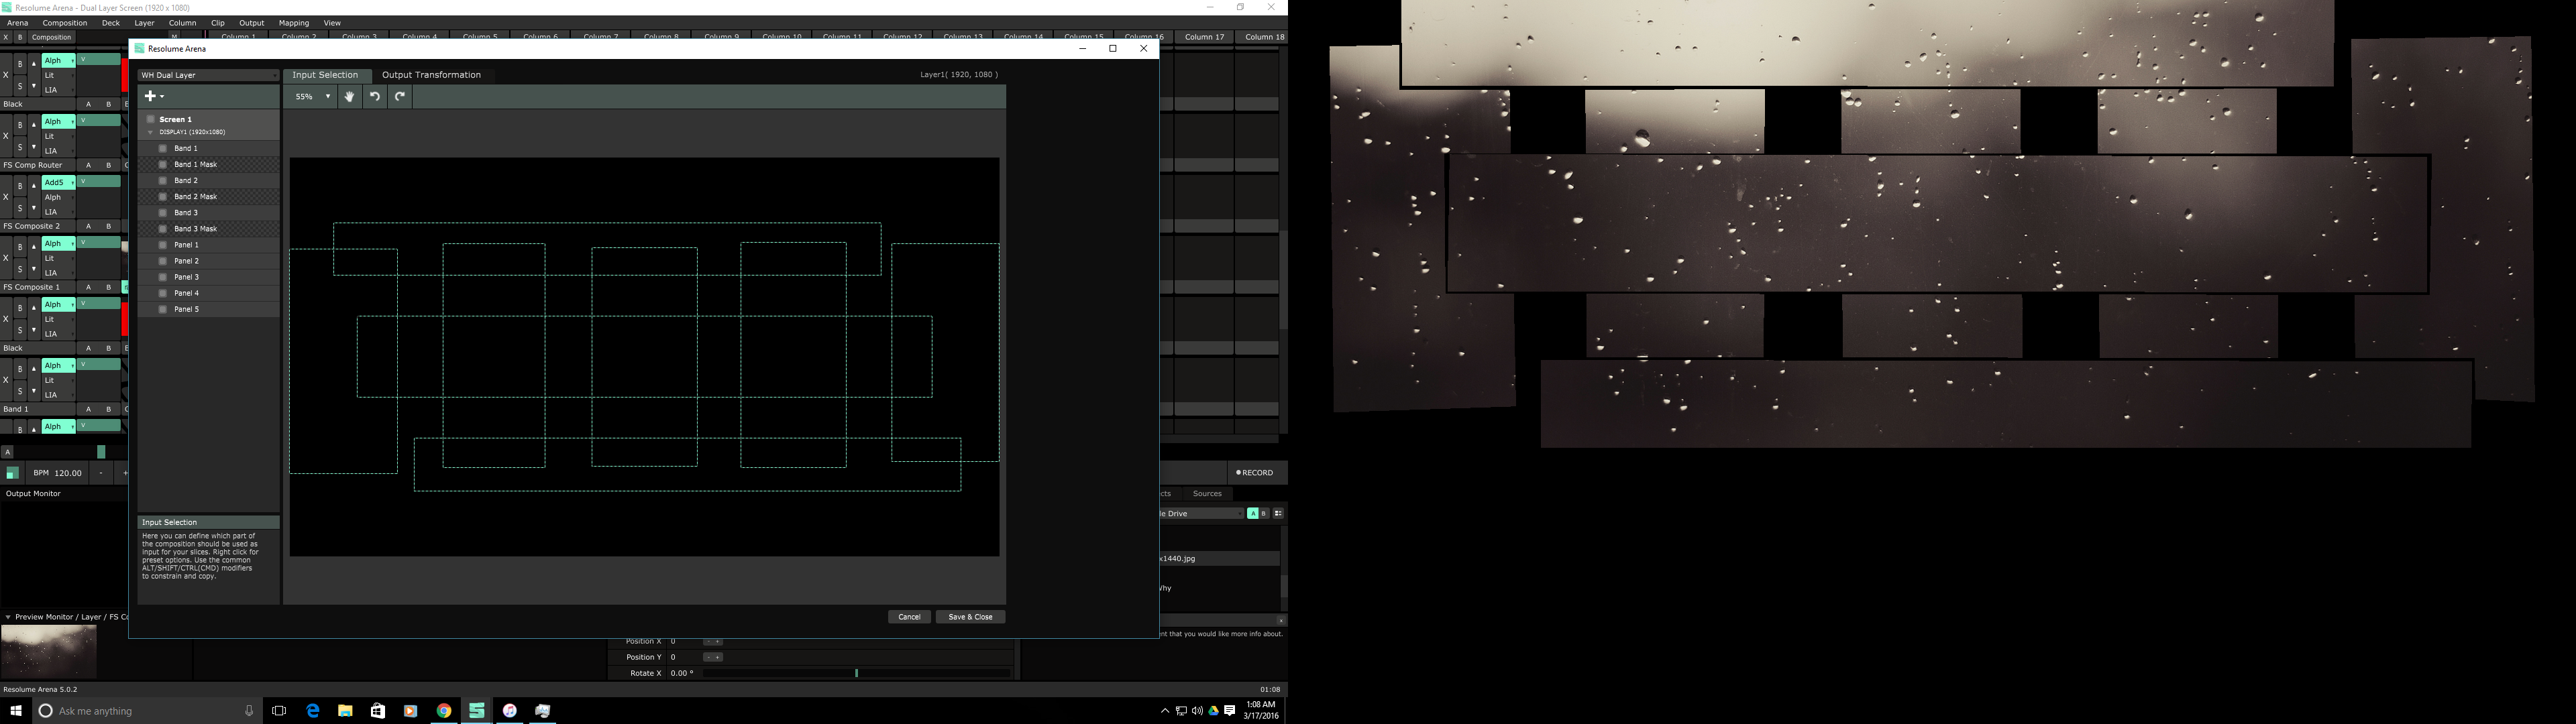Open Google Chrome from the taskbar
2576x724 pixels.
[x=444, y=711]
